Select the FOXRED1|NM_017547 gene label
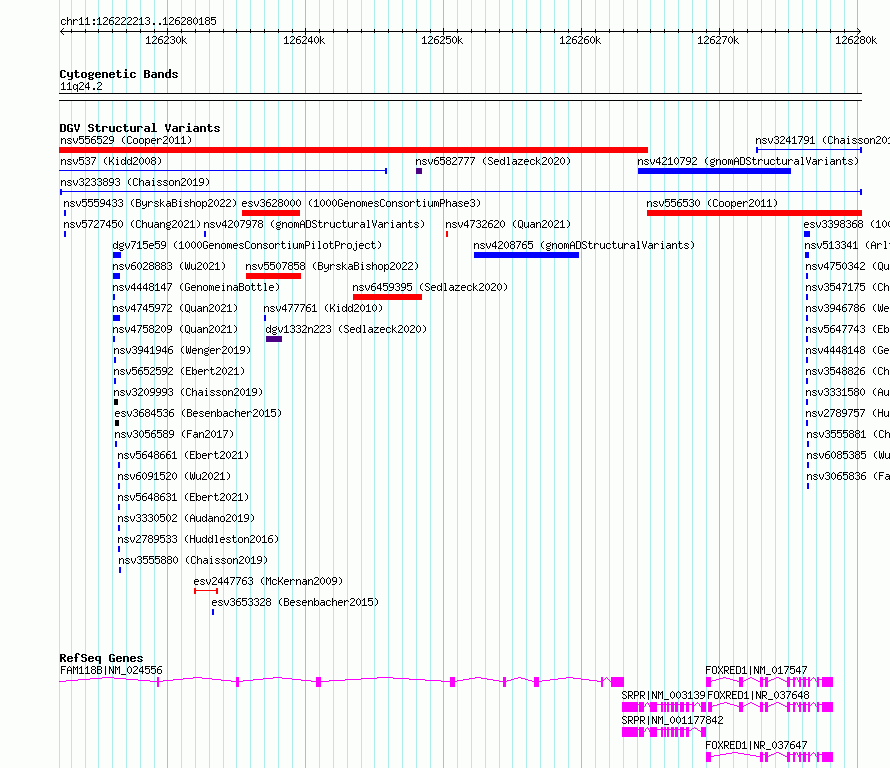Viewport: 890px width, 768px height. pos(756,670)
